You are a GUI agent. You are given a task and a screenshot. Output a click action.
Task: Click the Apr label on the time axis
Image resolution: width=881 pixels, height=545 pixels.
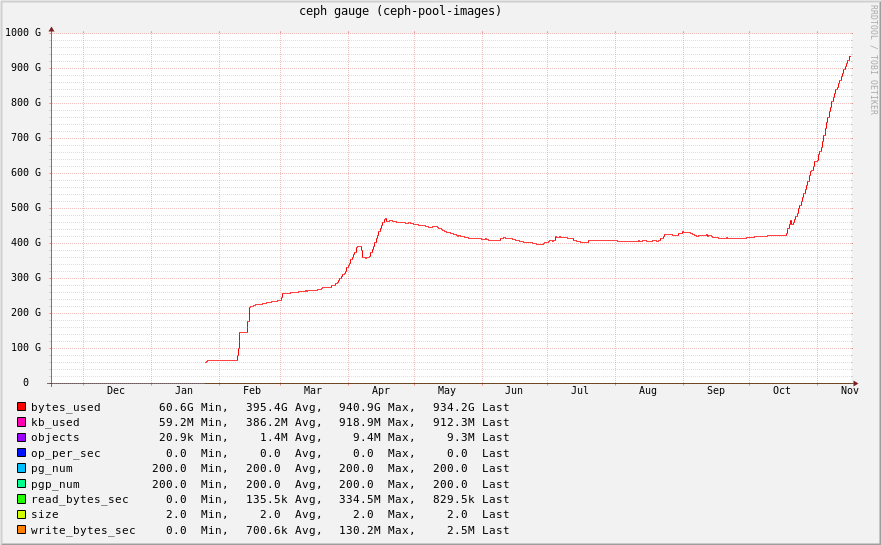pyautogui.click(x=381, y=390)
